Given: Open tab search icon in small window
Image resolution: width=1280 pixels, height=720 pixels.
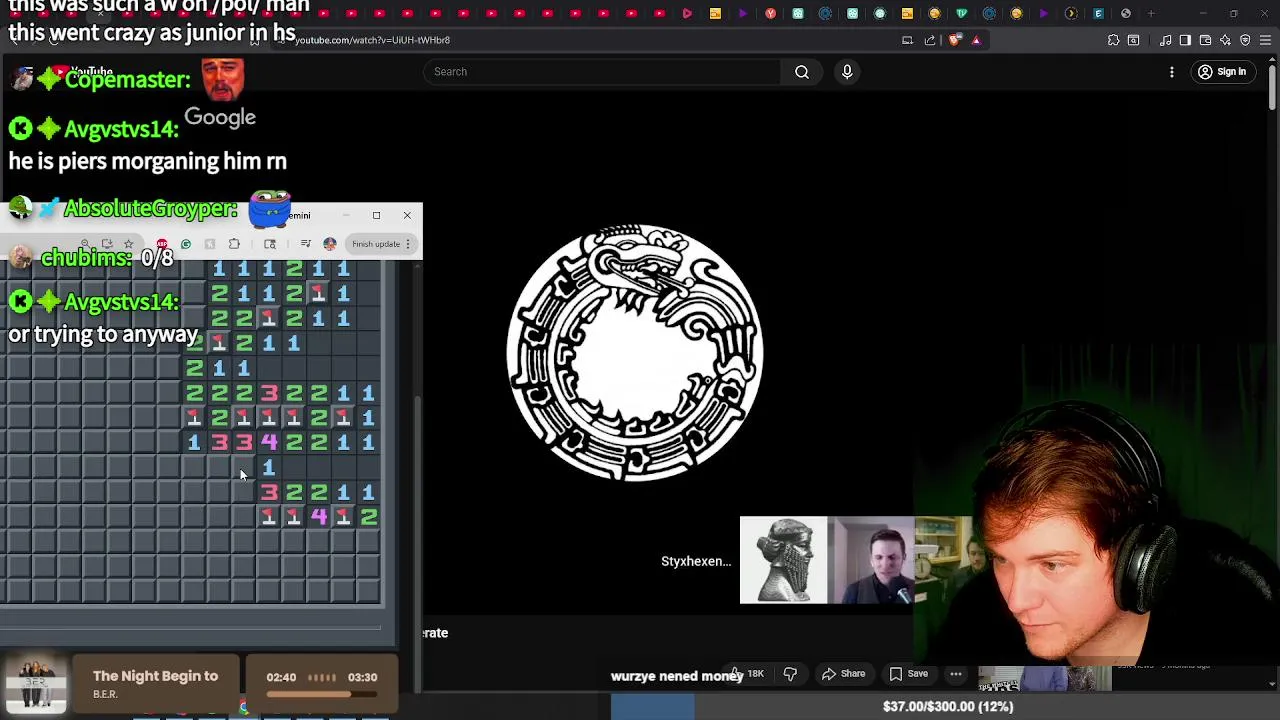Looking at the screenshot, I should tap(270, 244).
